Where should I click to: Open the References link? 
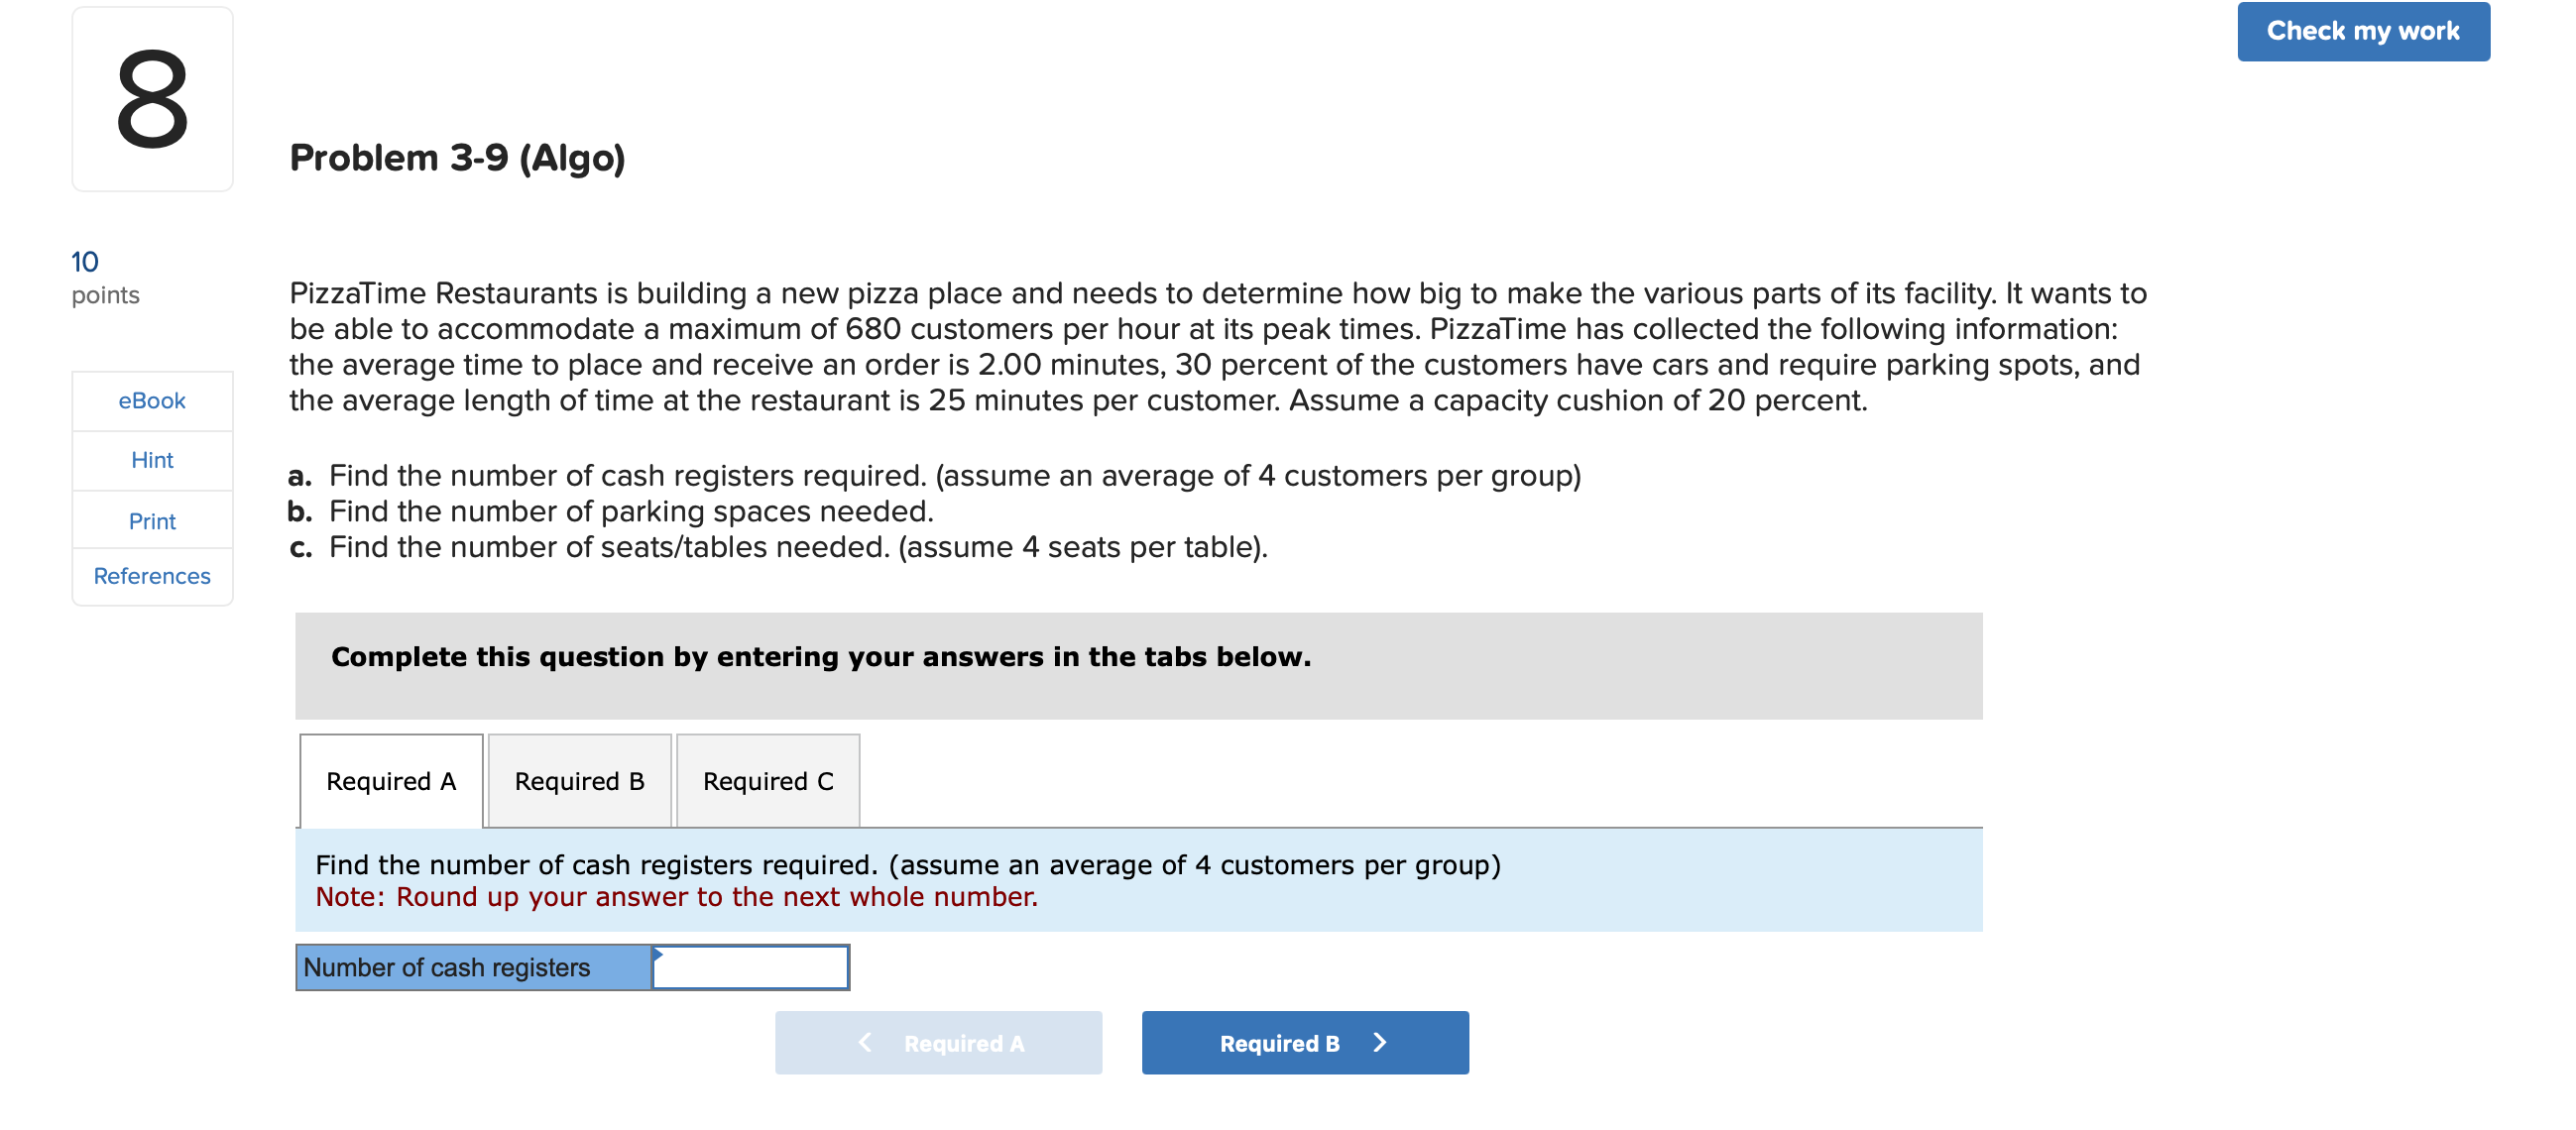(152, 576)
